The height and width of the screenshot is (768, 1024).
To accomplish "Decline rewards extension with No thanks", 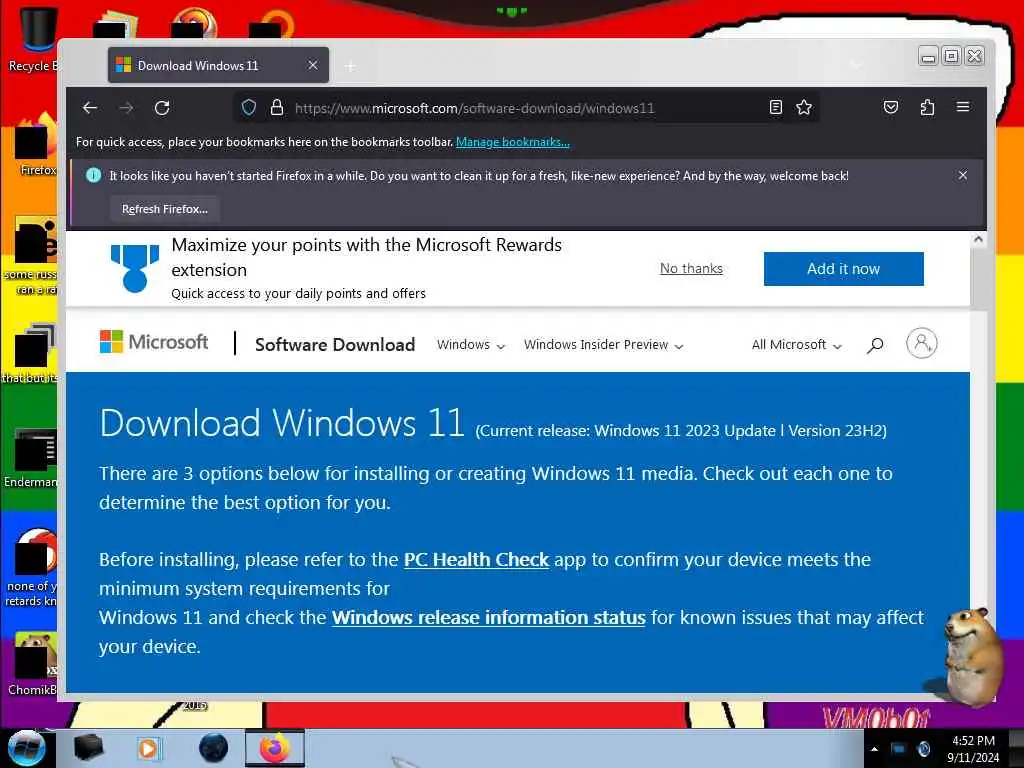I will [691, 268].
